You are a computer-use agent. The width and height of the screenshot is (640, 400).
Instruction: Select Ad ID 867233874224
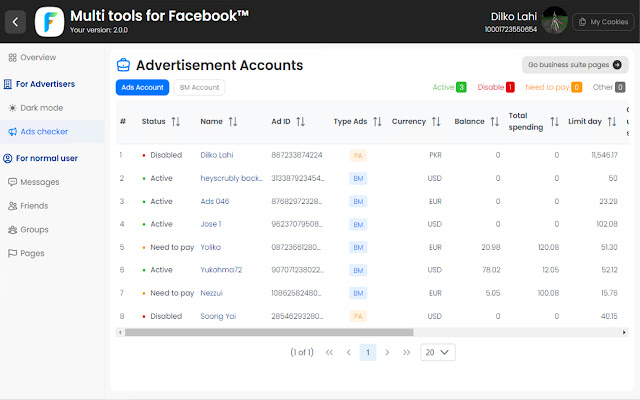pyautogui.click(x=297, y=155)
